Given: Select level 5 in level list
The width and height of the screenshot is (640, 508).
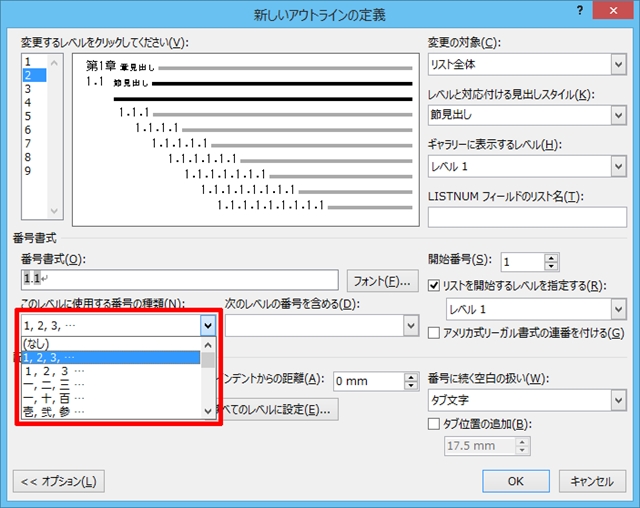Looking at the screenshot, I should [34, 116].
